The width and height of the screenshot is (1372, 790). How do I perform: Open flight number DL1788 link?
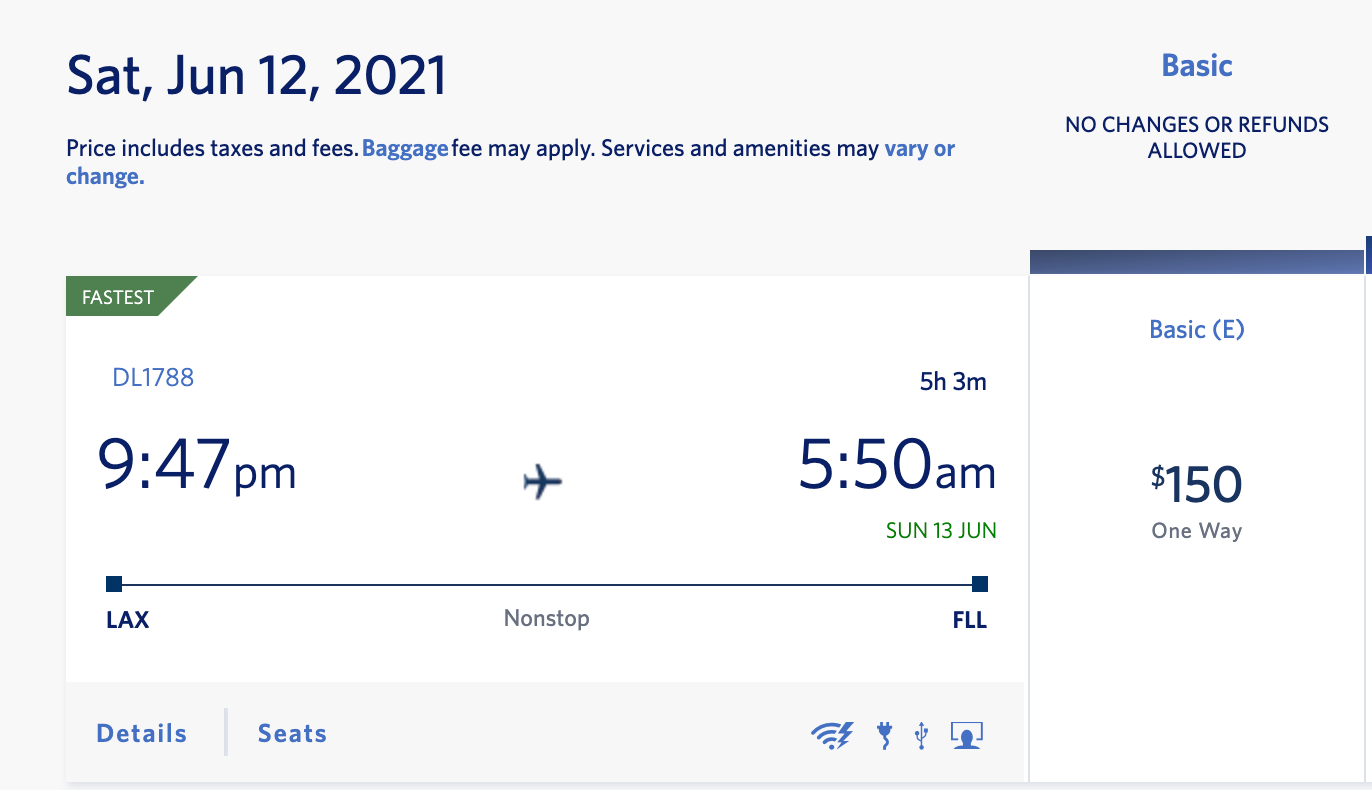tap(153, 377)
